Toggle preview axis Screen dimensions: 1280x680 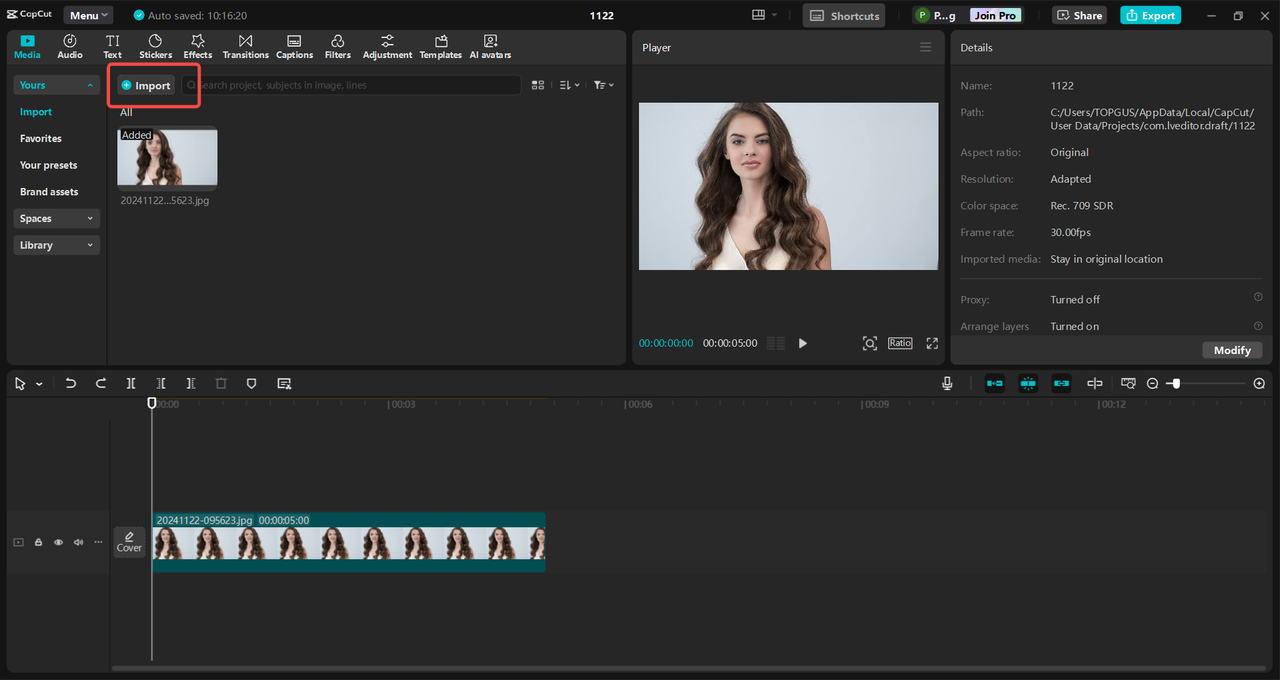(1095, 383)
